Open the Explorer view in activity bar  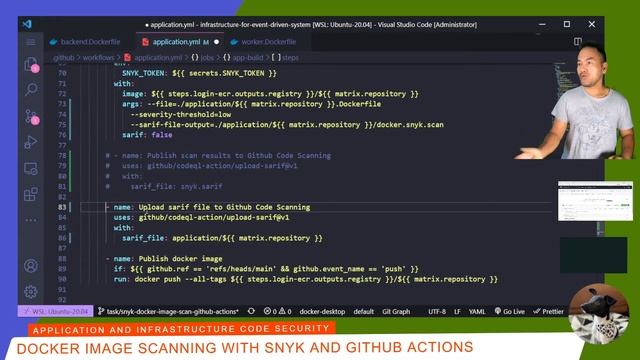point(31,64)
